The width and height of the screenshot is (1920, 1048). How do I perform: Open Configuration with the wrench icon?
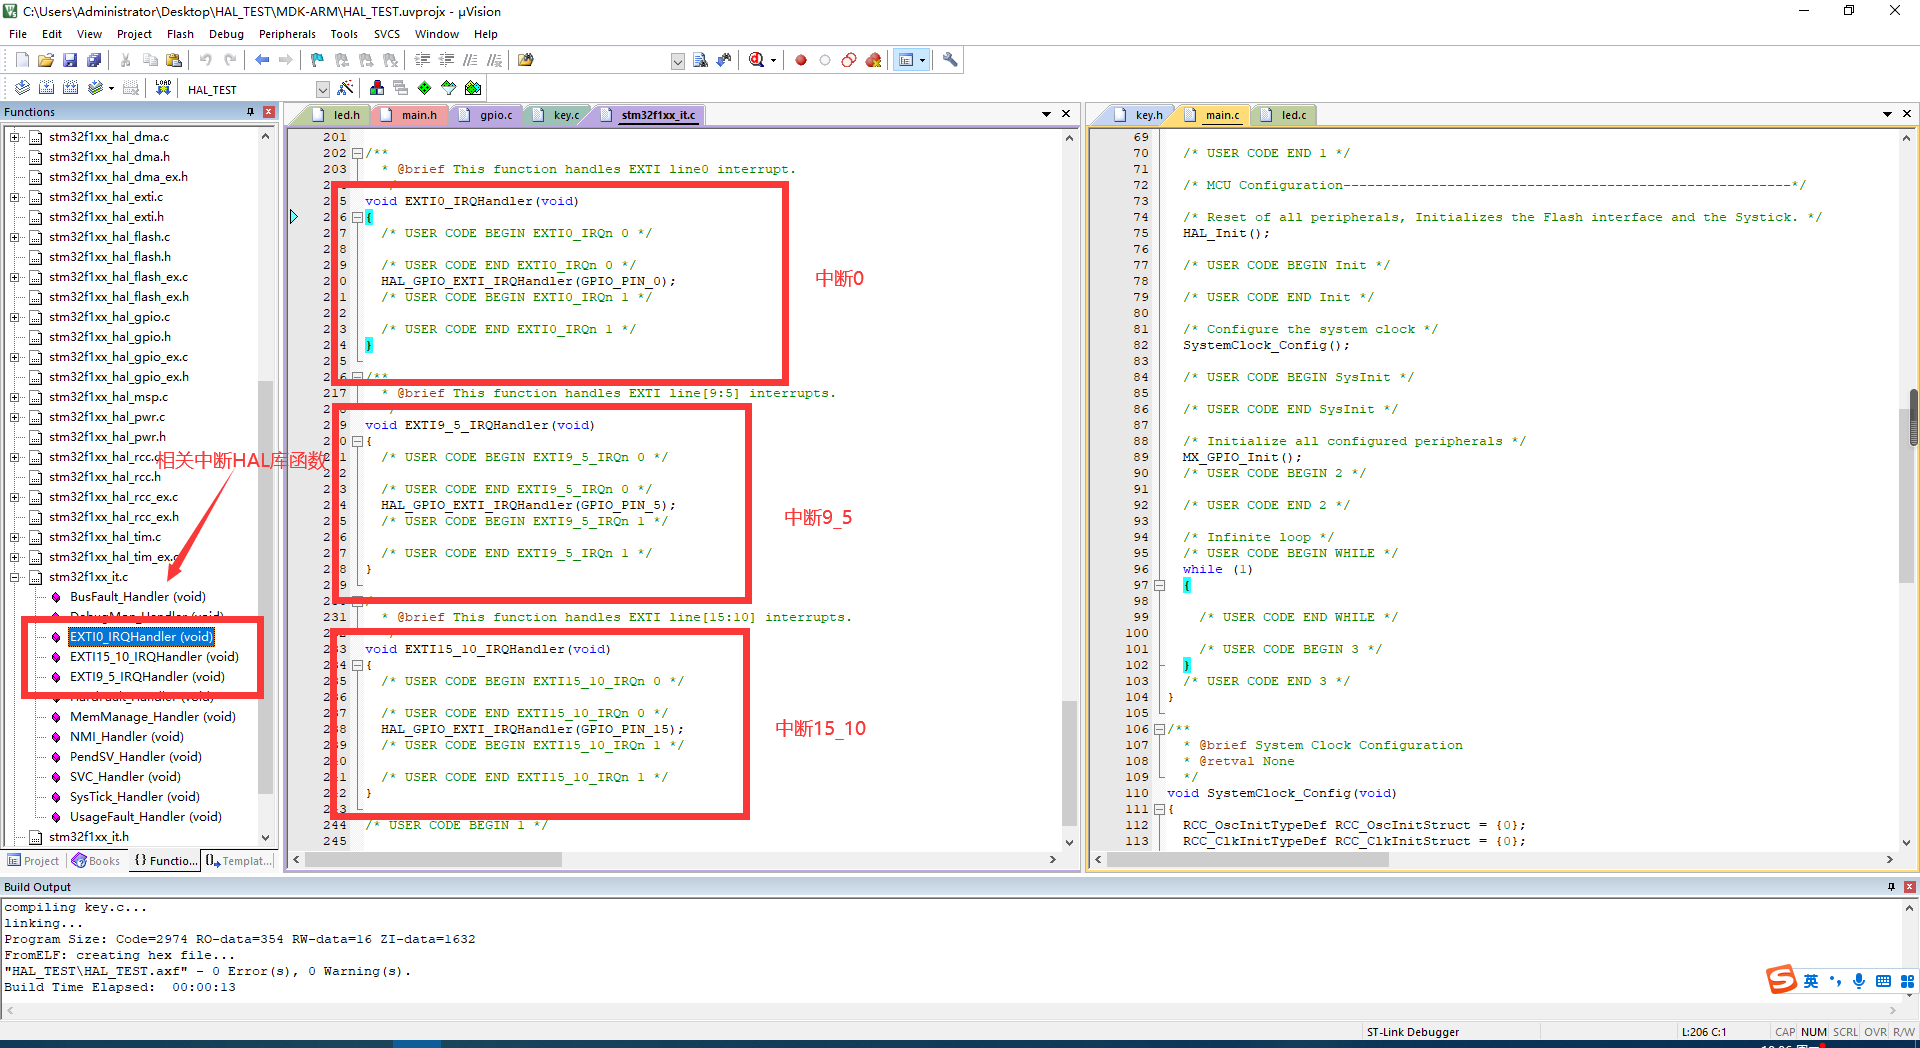pyautogui.click(x=950, y=60)
